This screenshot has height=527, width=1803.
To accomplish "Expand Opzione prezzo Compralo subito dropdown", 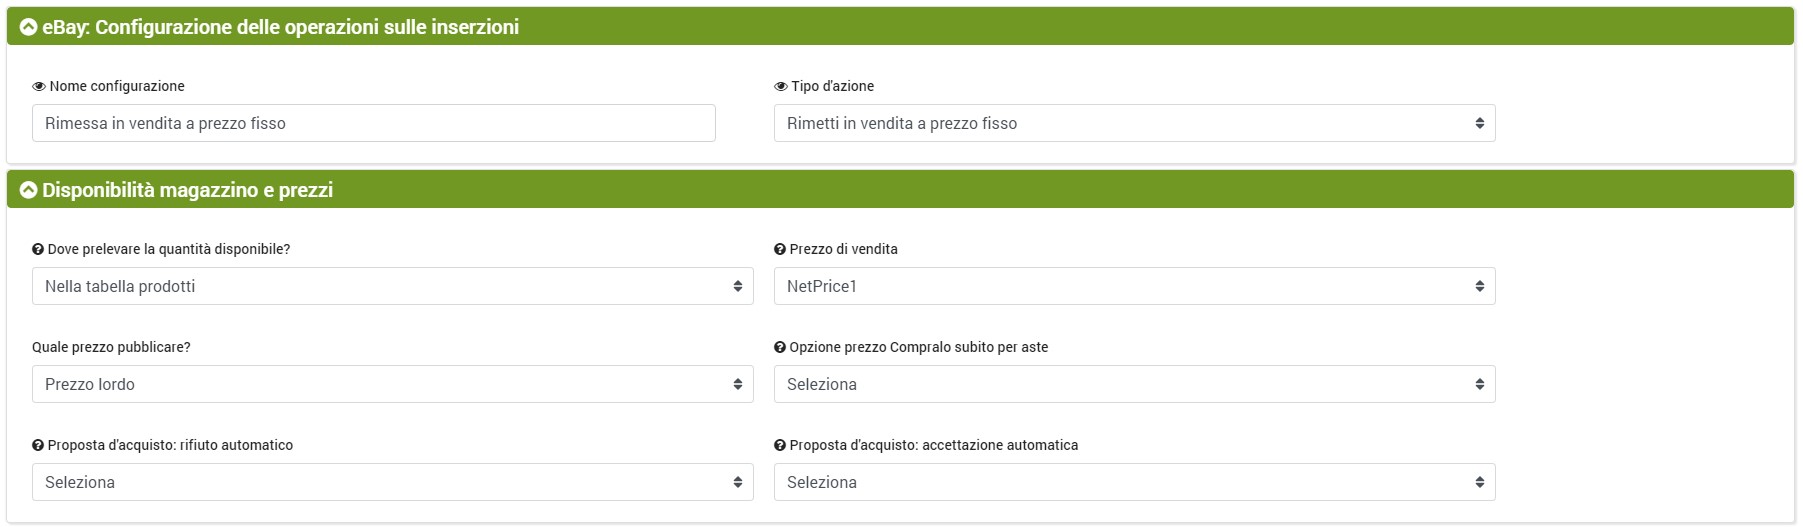I will [x=1134, y=384].
